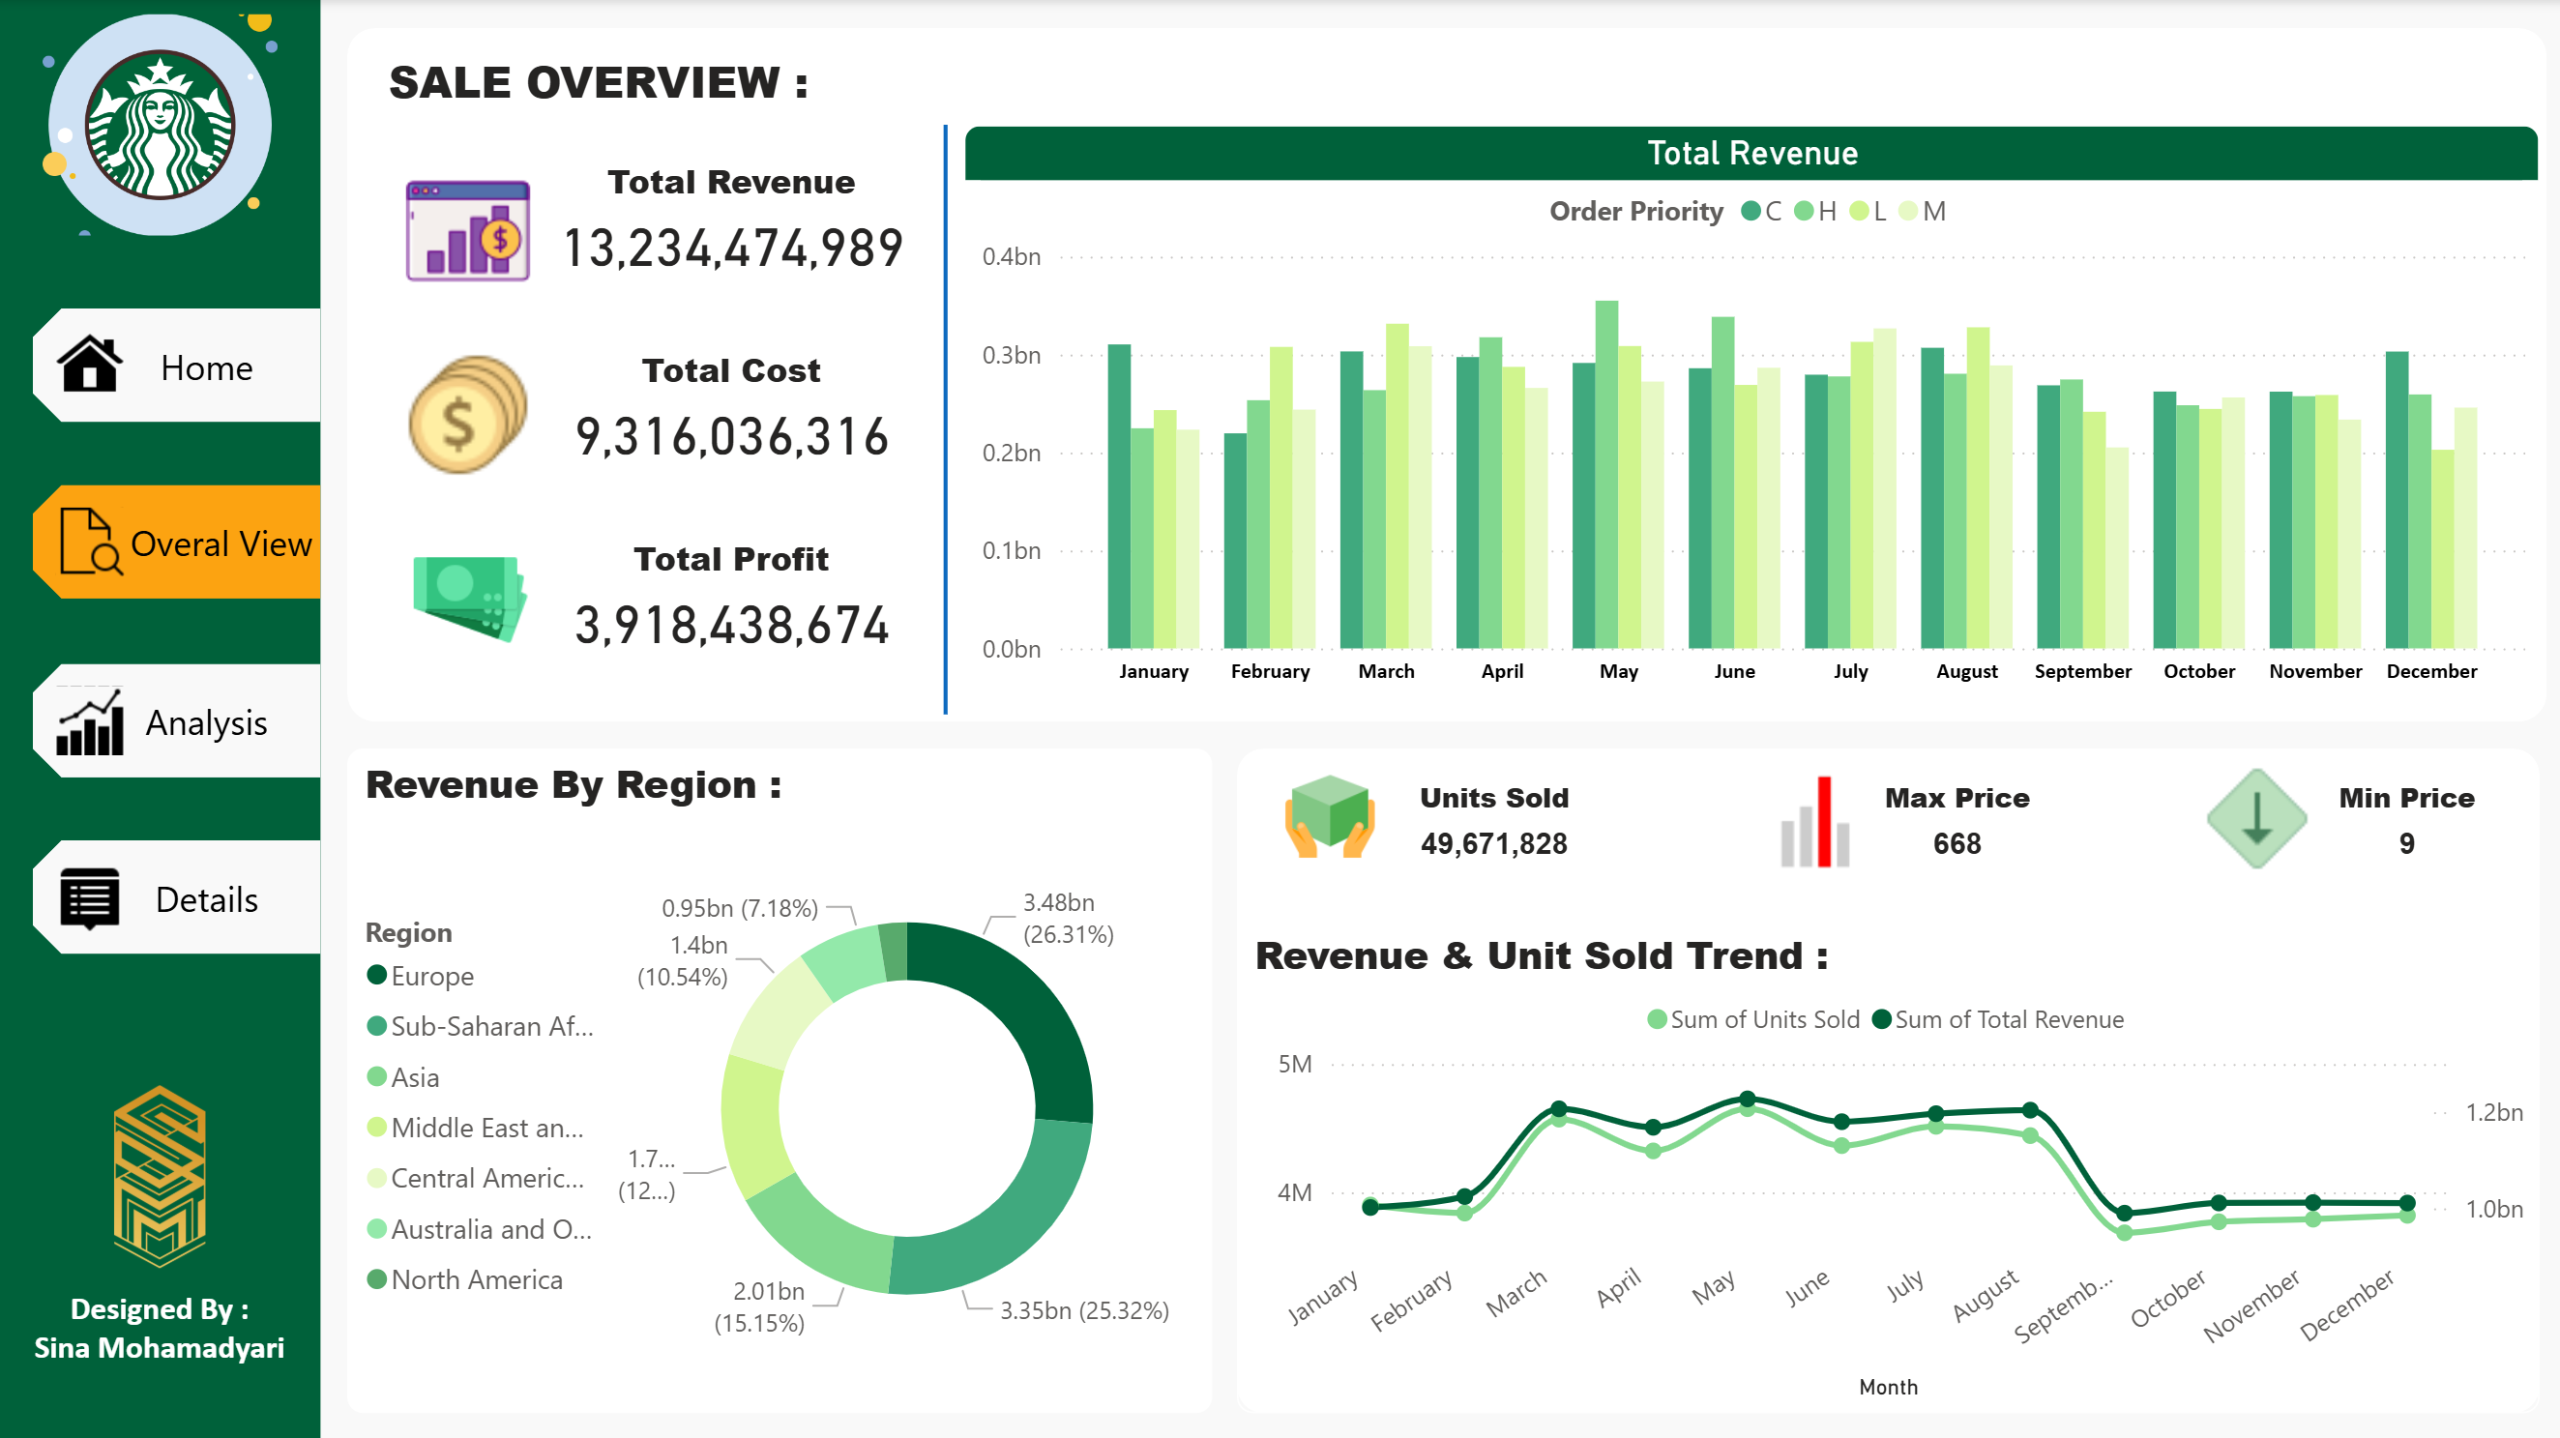Select the Overal View button
The image size is (2560, 1438).
point(220,544)
